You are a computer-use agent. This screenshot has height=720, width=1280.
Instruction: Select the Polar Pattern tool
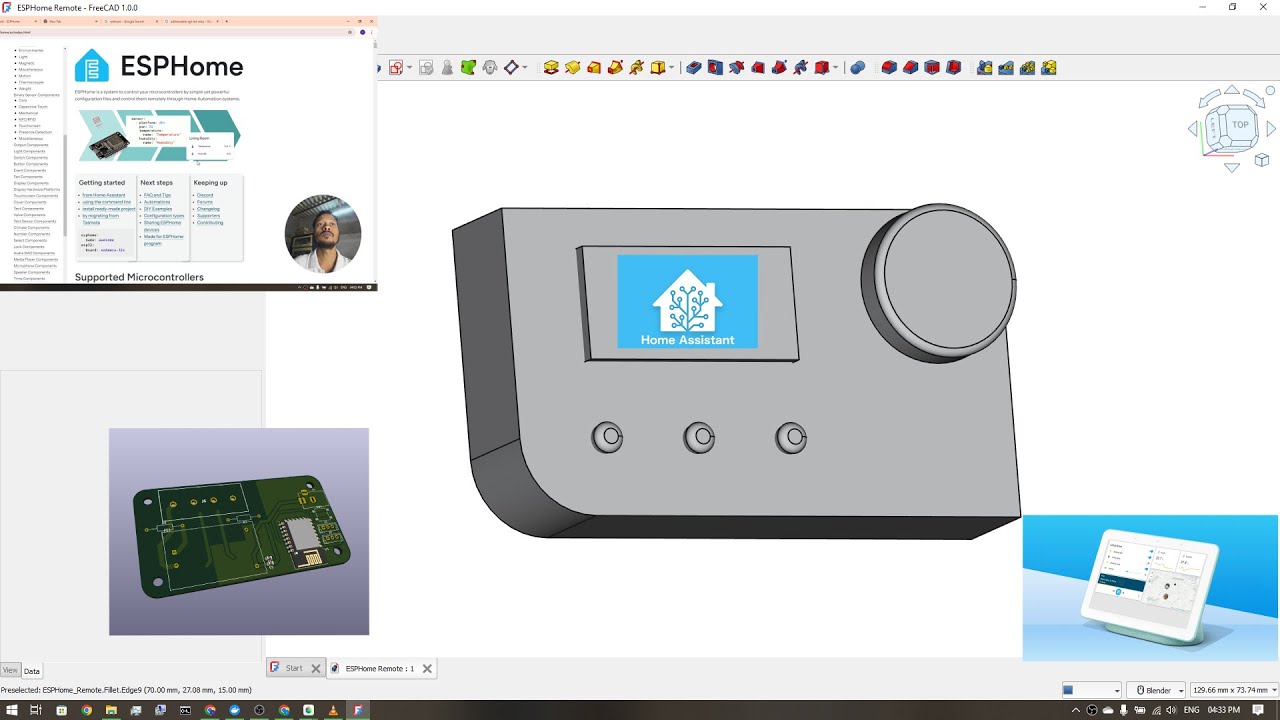1028,68
